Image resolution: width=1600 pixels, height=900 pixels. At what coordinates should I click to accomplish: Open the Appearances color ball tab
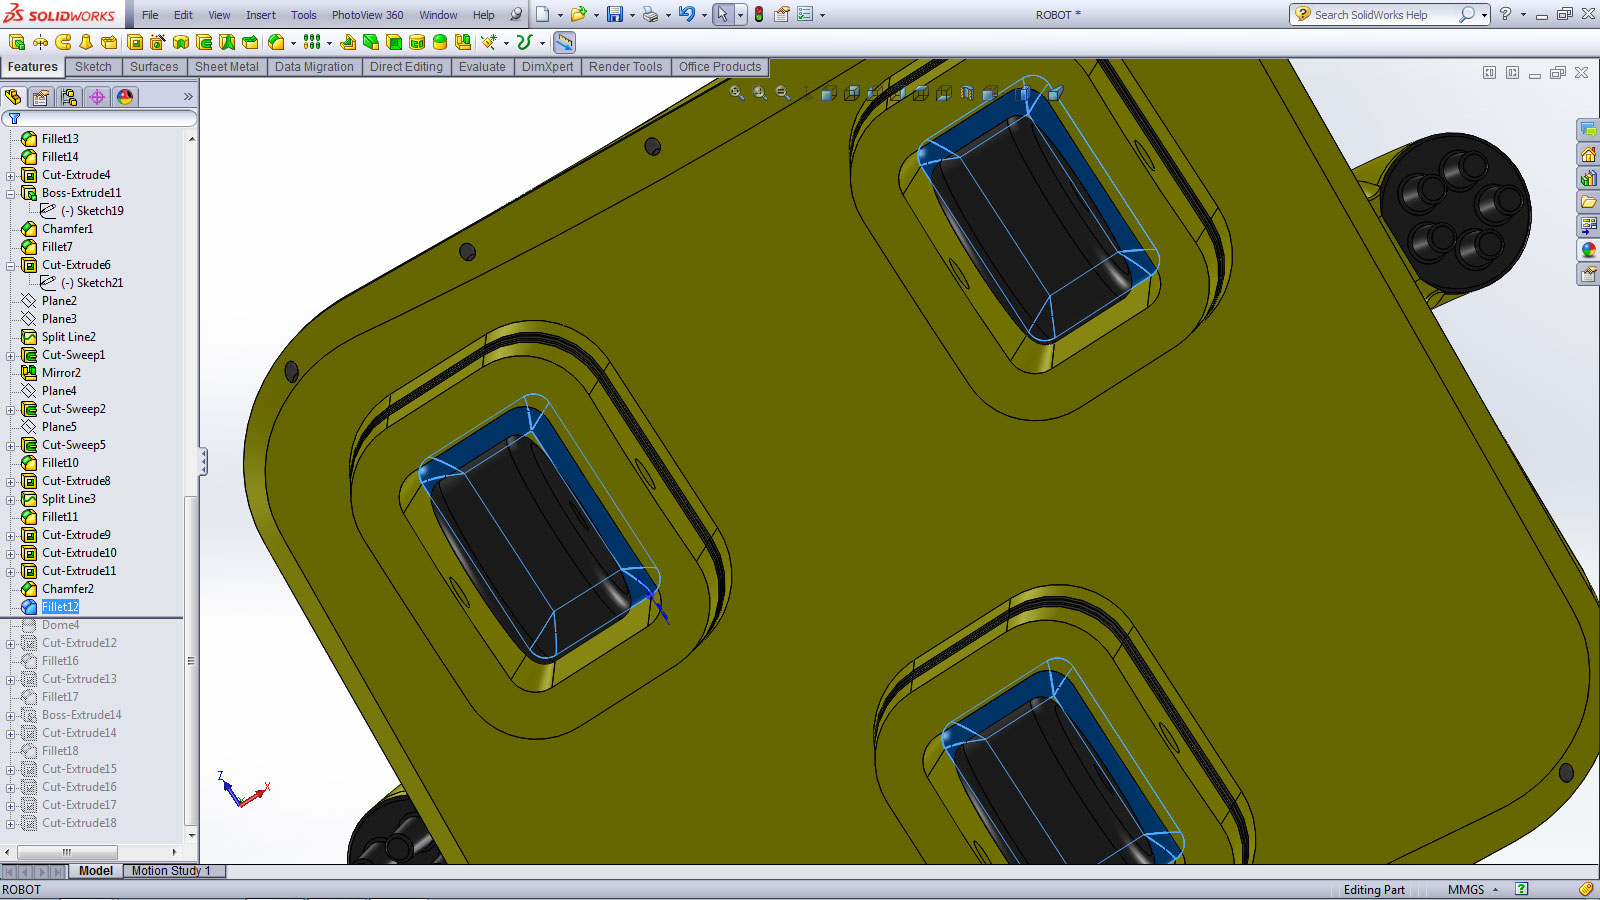coord(1588,250)
